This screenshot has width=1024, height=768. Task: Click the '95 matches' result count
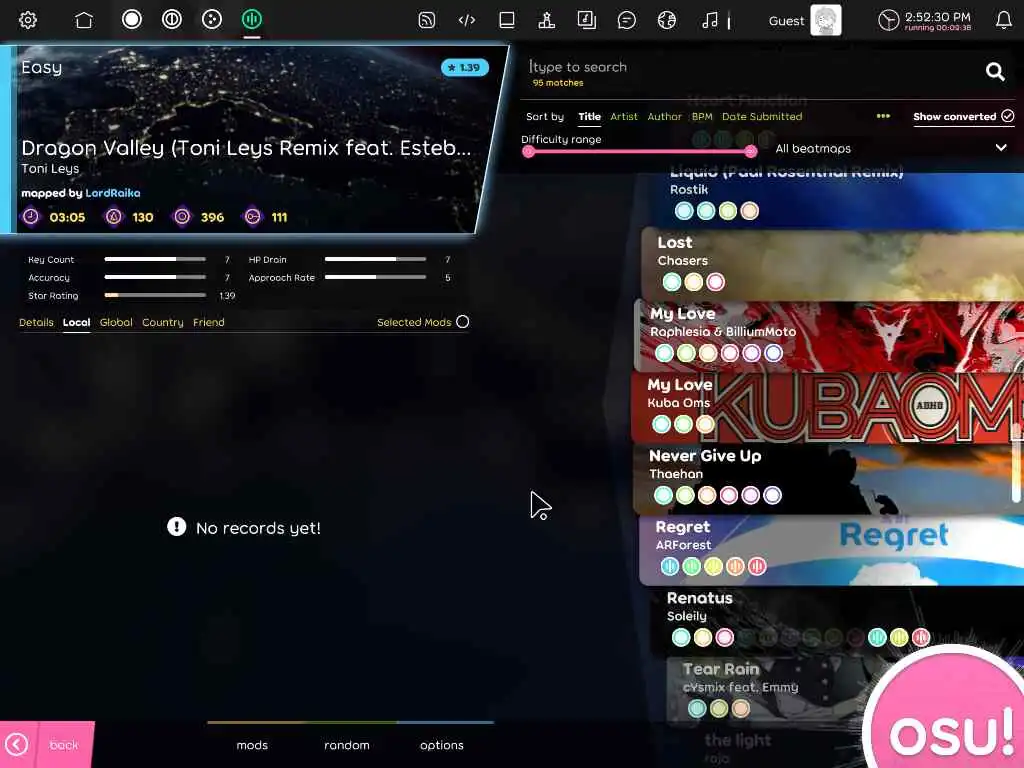click(x=558, y=83)
